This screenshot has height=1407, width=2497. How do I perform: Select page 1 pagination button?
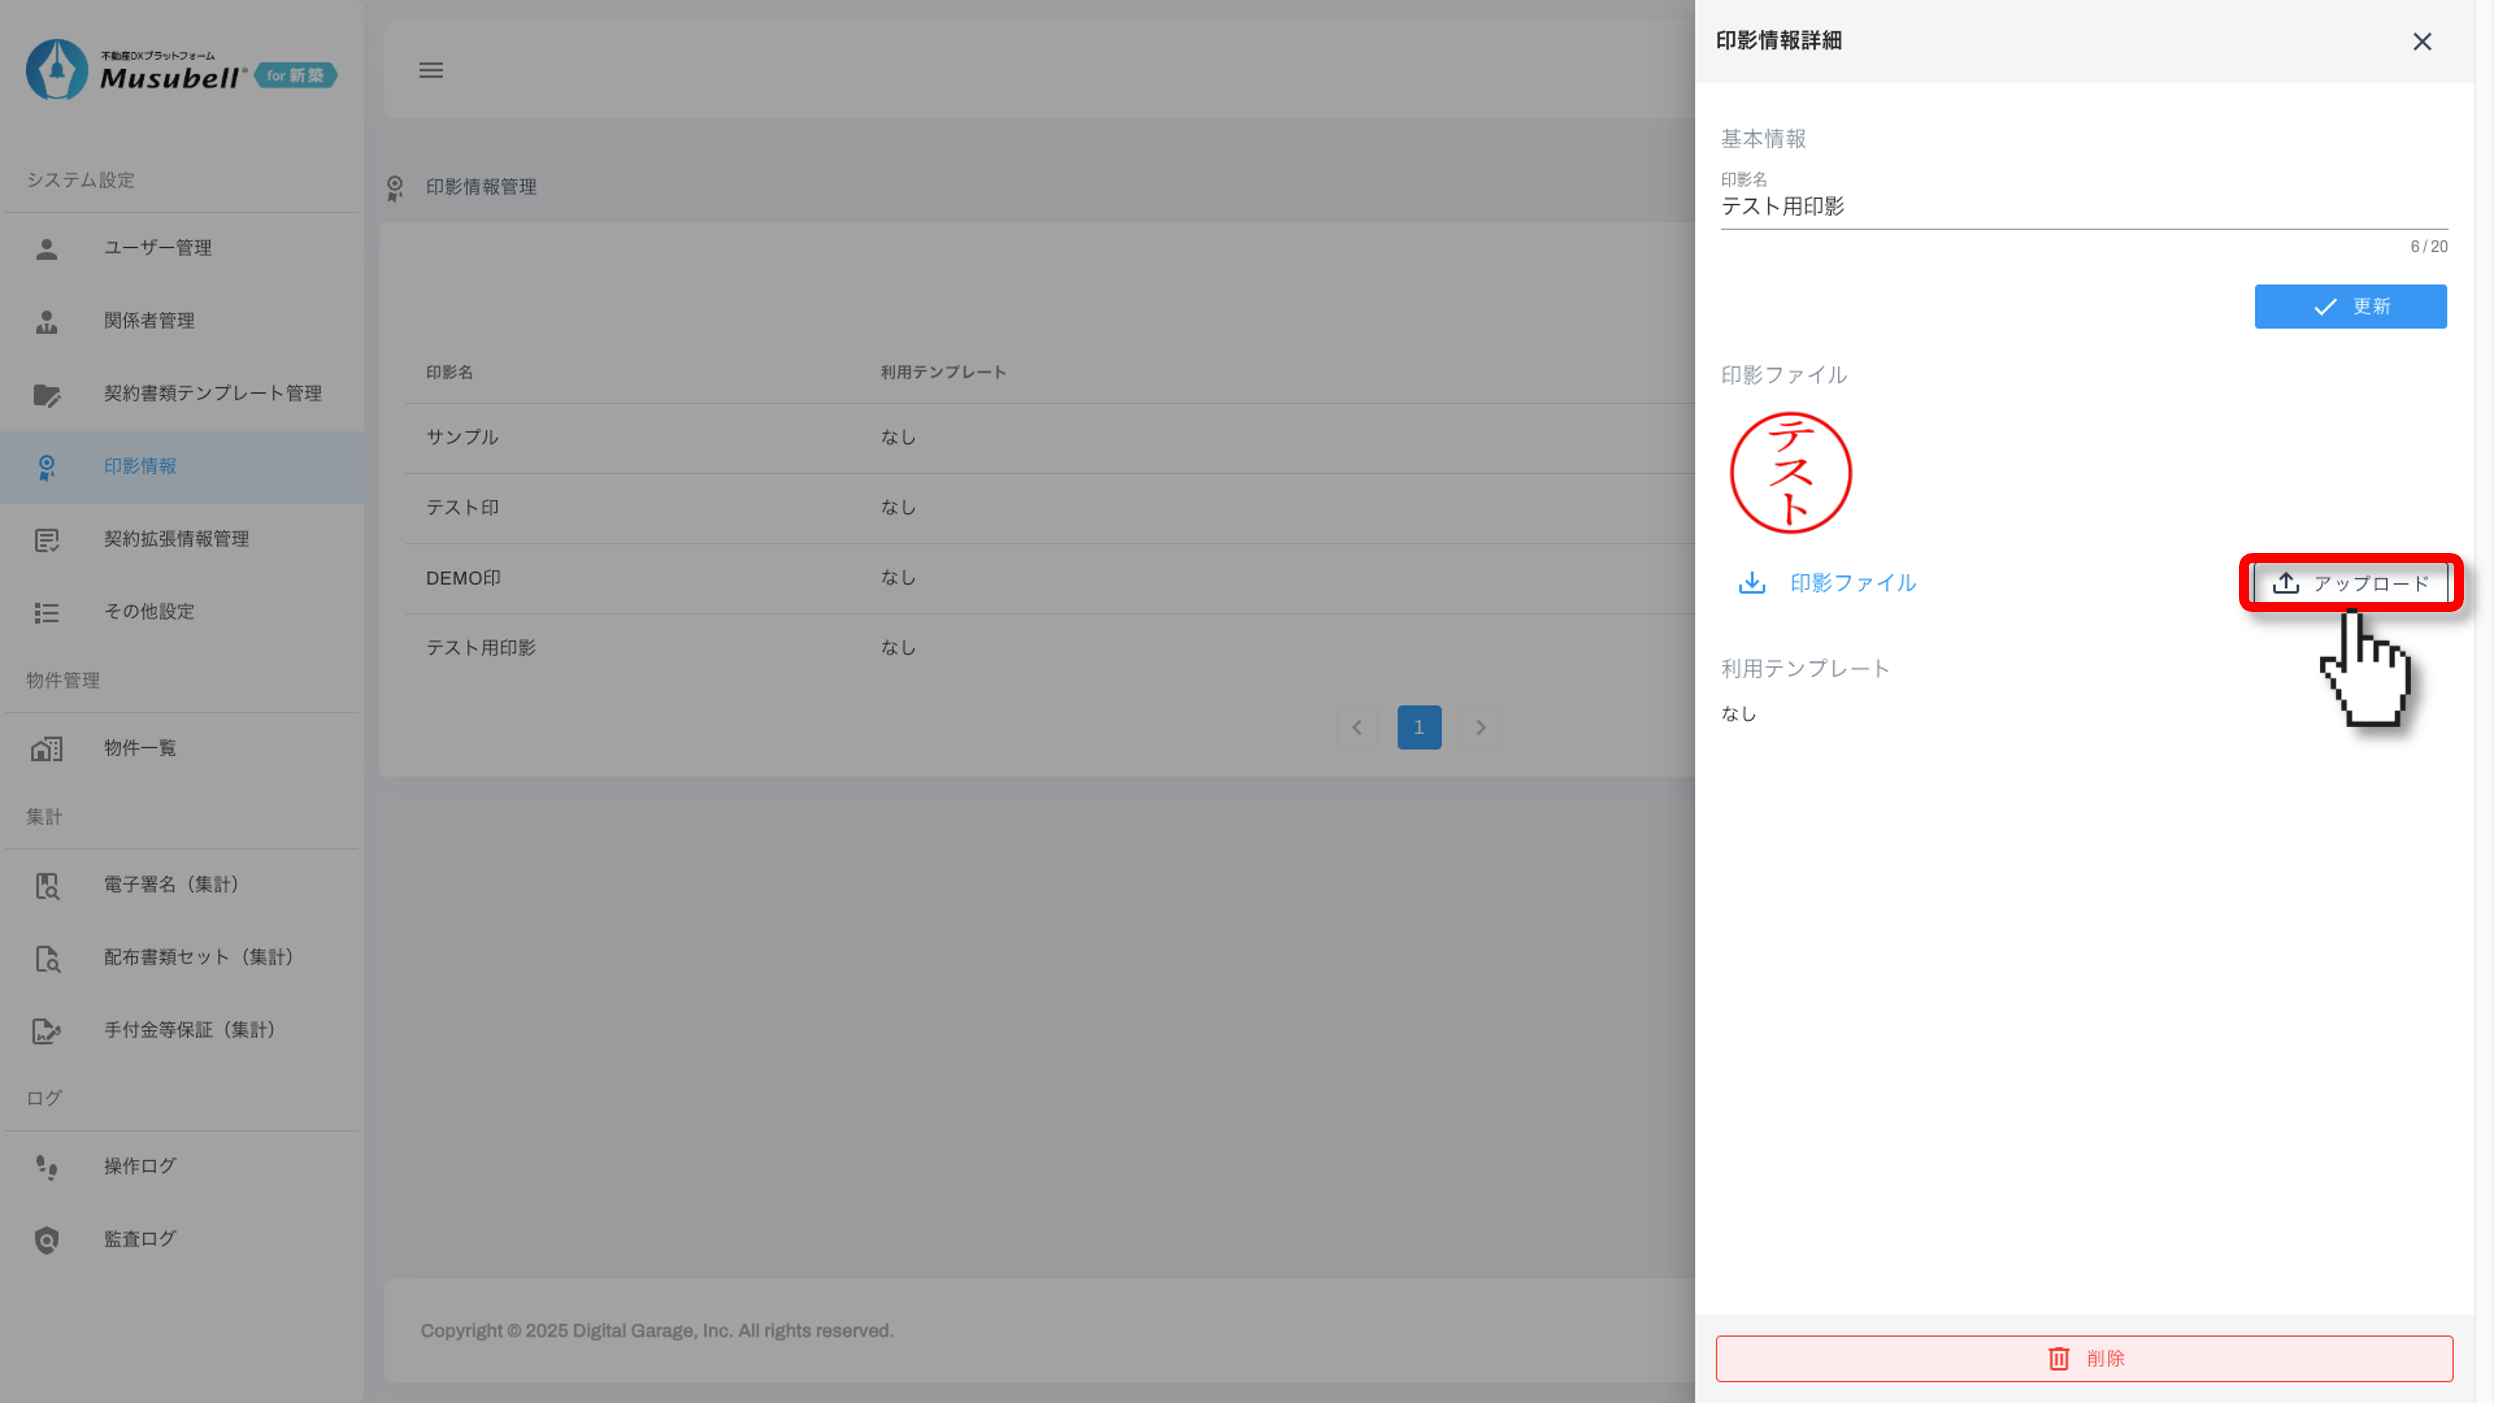1418,727
